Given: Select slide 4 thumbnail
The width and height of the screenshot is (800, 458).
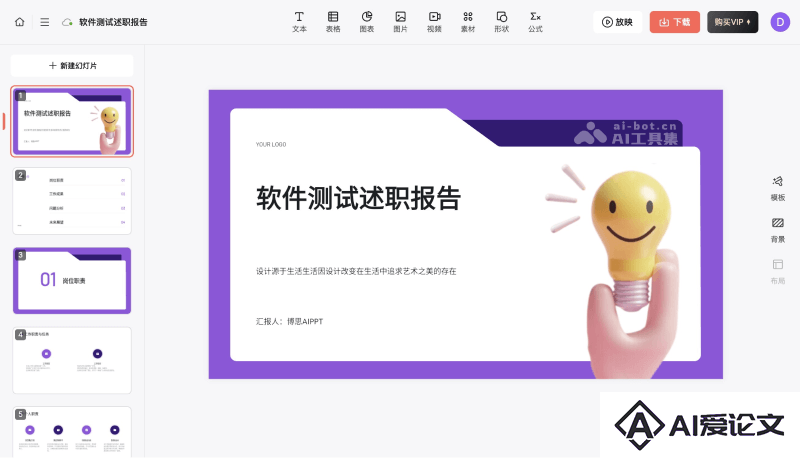Looking at the screenshot, I should (x=72, y=360).
